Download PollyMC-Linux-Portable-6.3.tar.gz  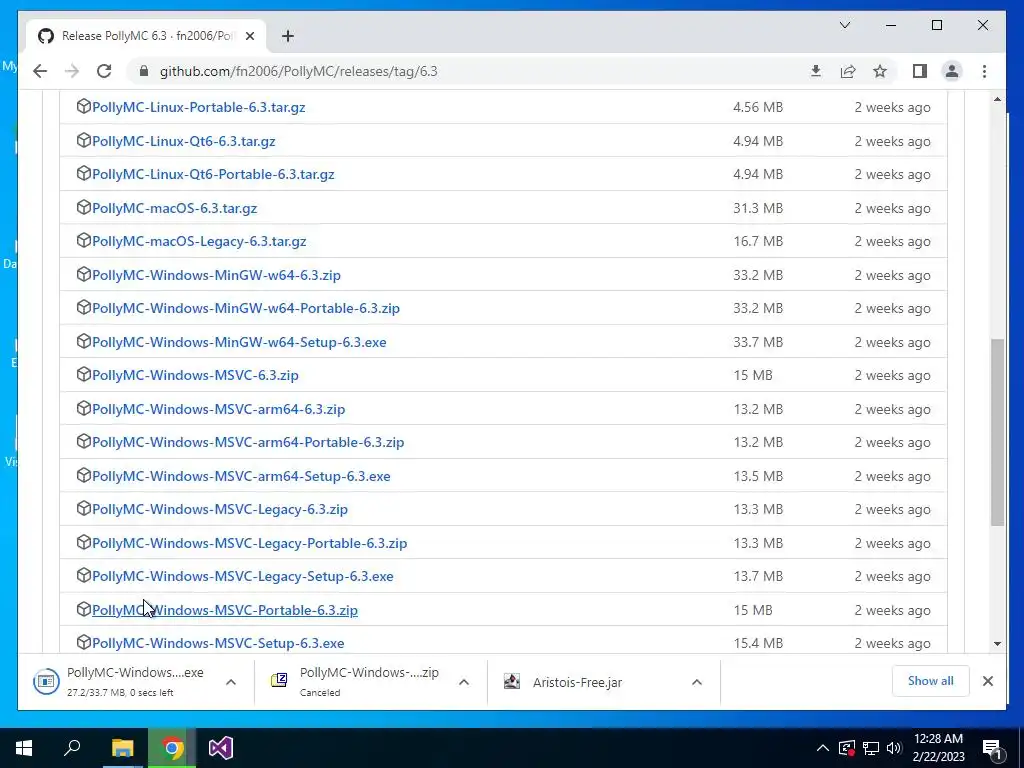[199, 107]
